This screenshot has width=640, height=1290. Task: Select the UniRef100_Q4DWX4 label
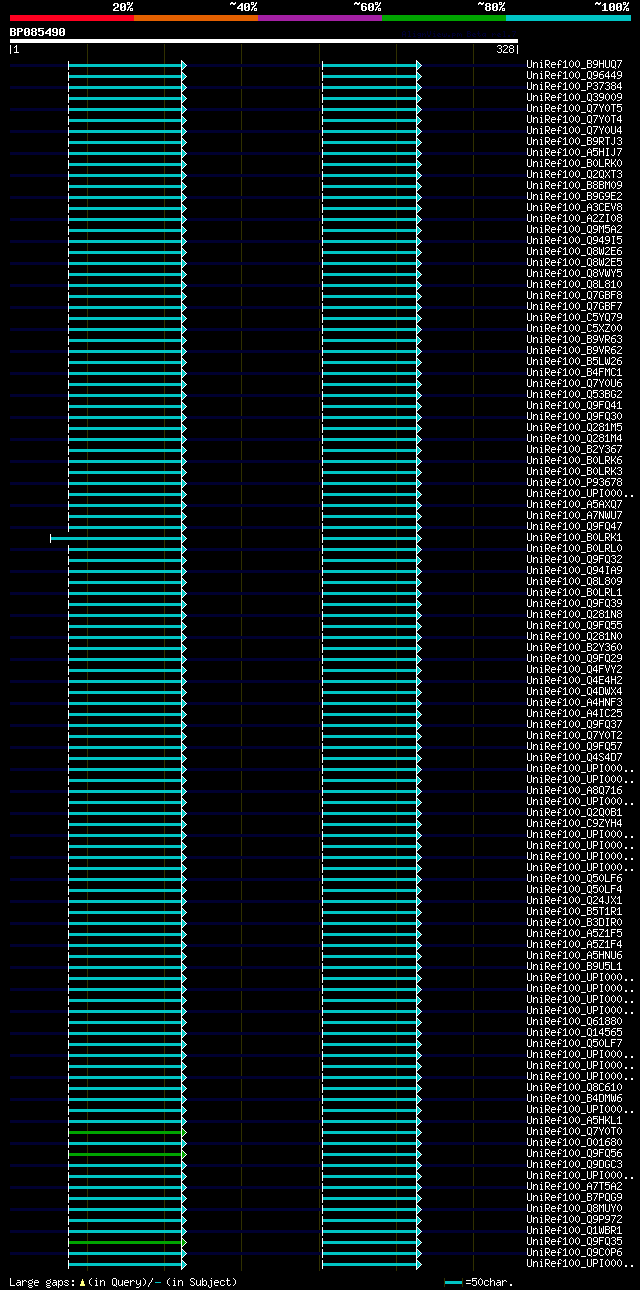575,692
